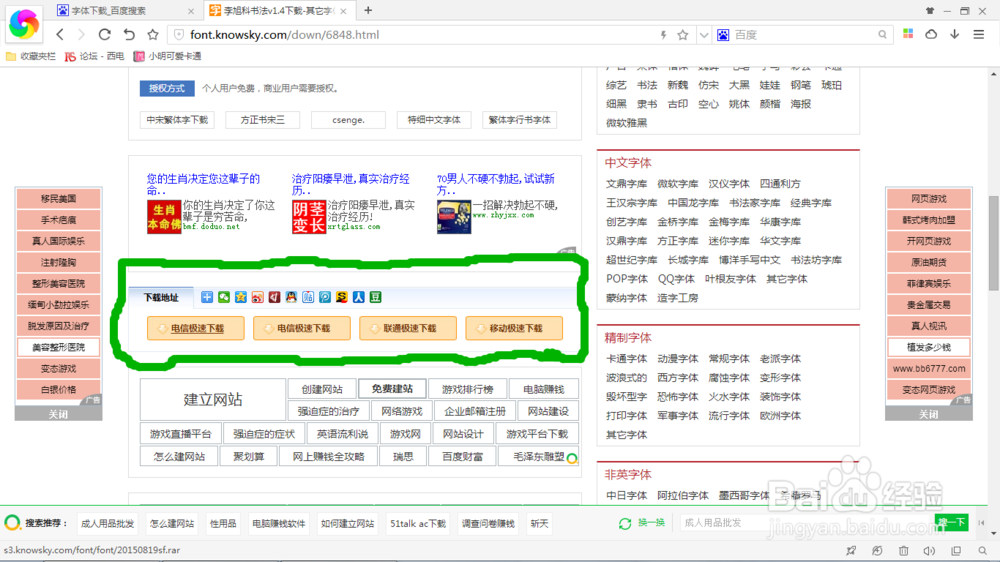The image size is (1000, 562).
Task: Share to Douban with the green 豆 icon
Action: tap(376, 297)
